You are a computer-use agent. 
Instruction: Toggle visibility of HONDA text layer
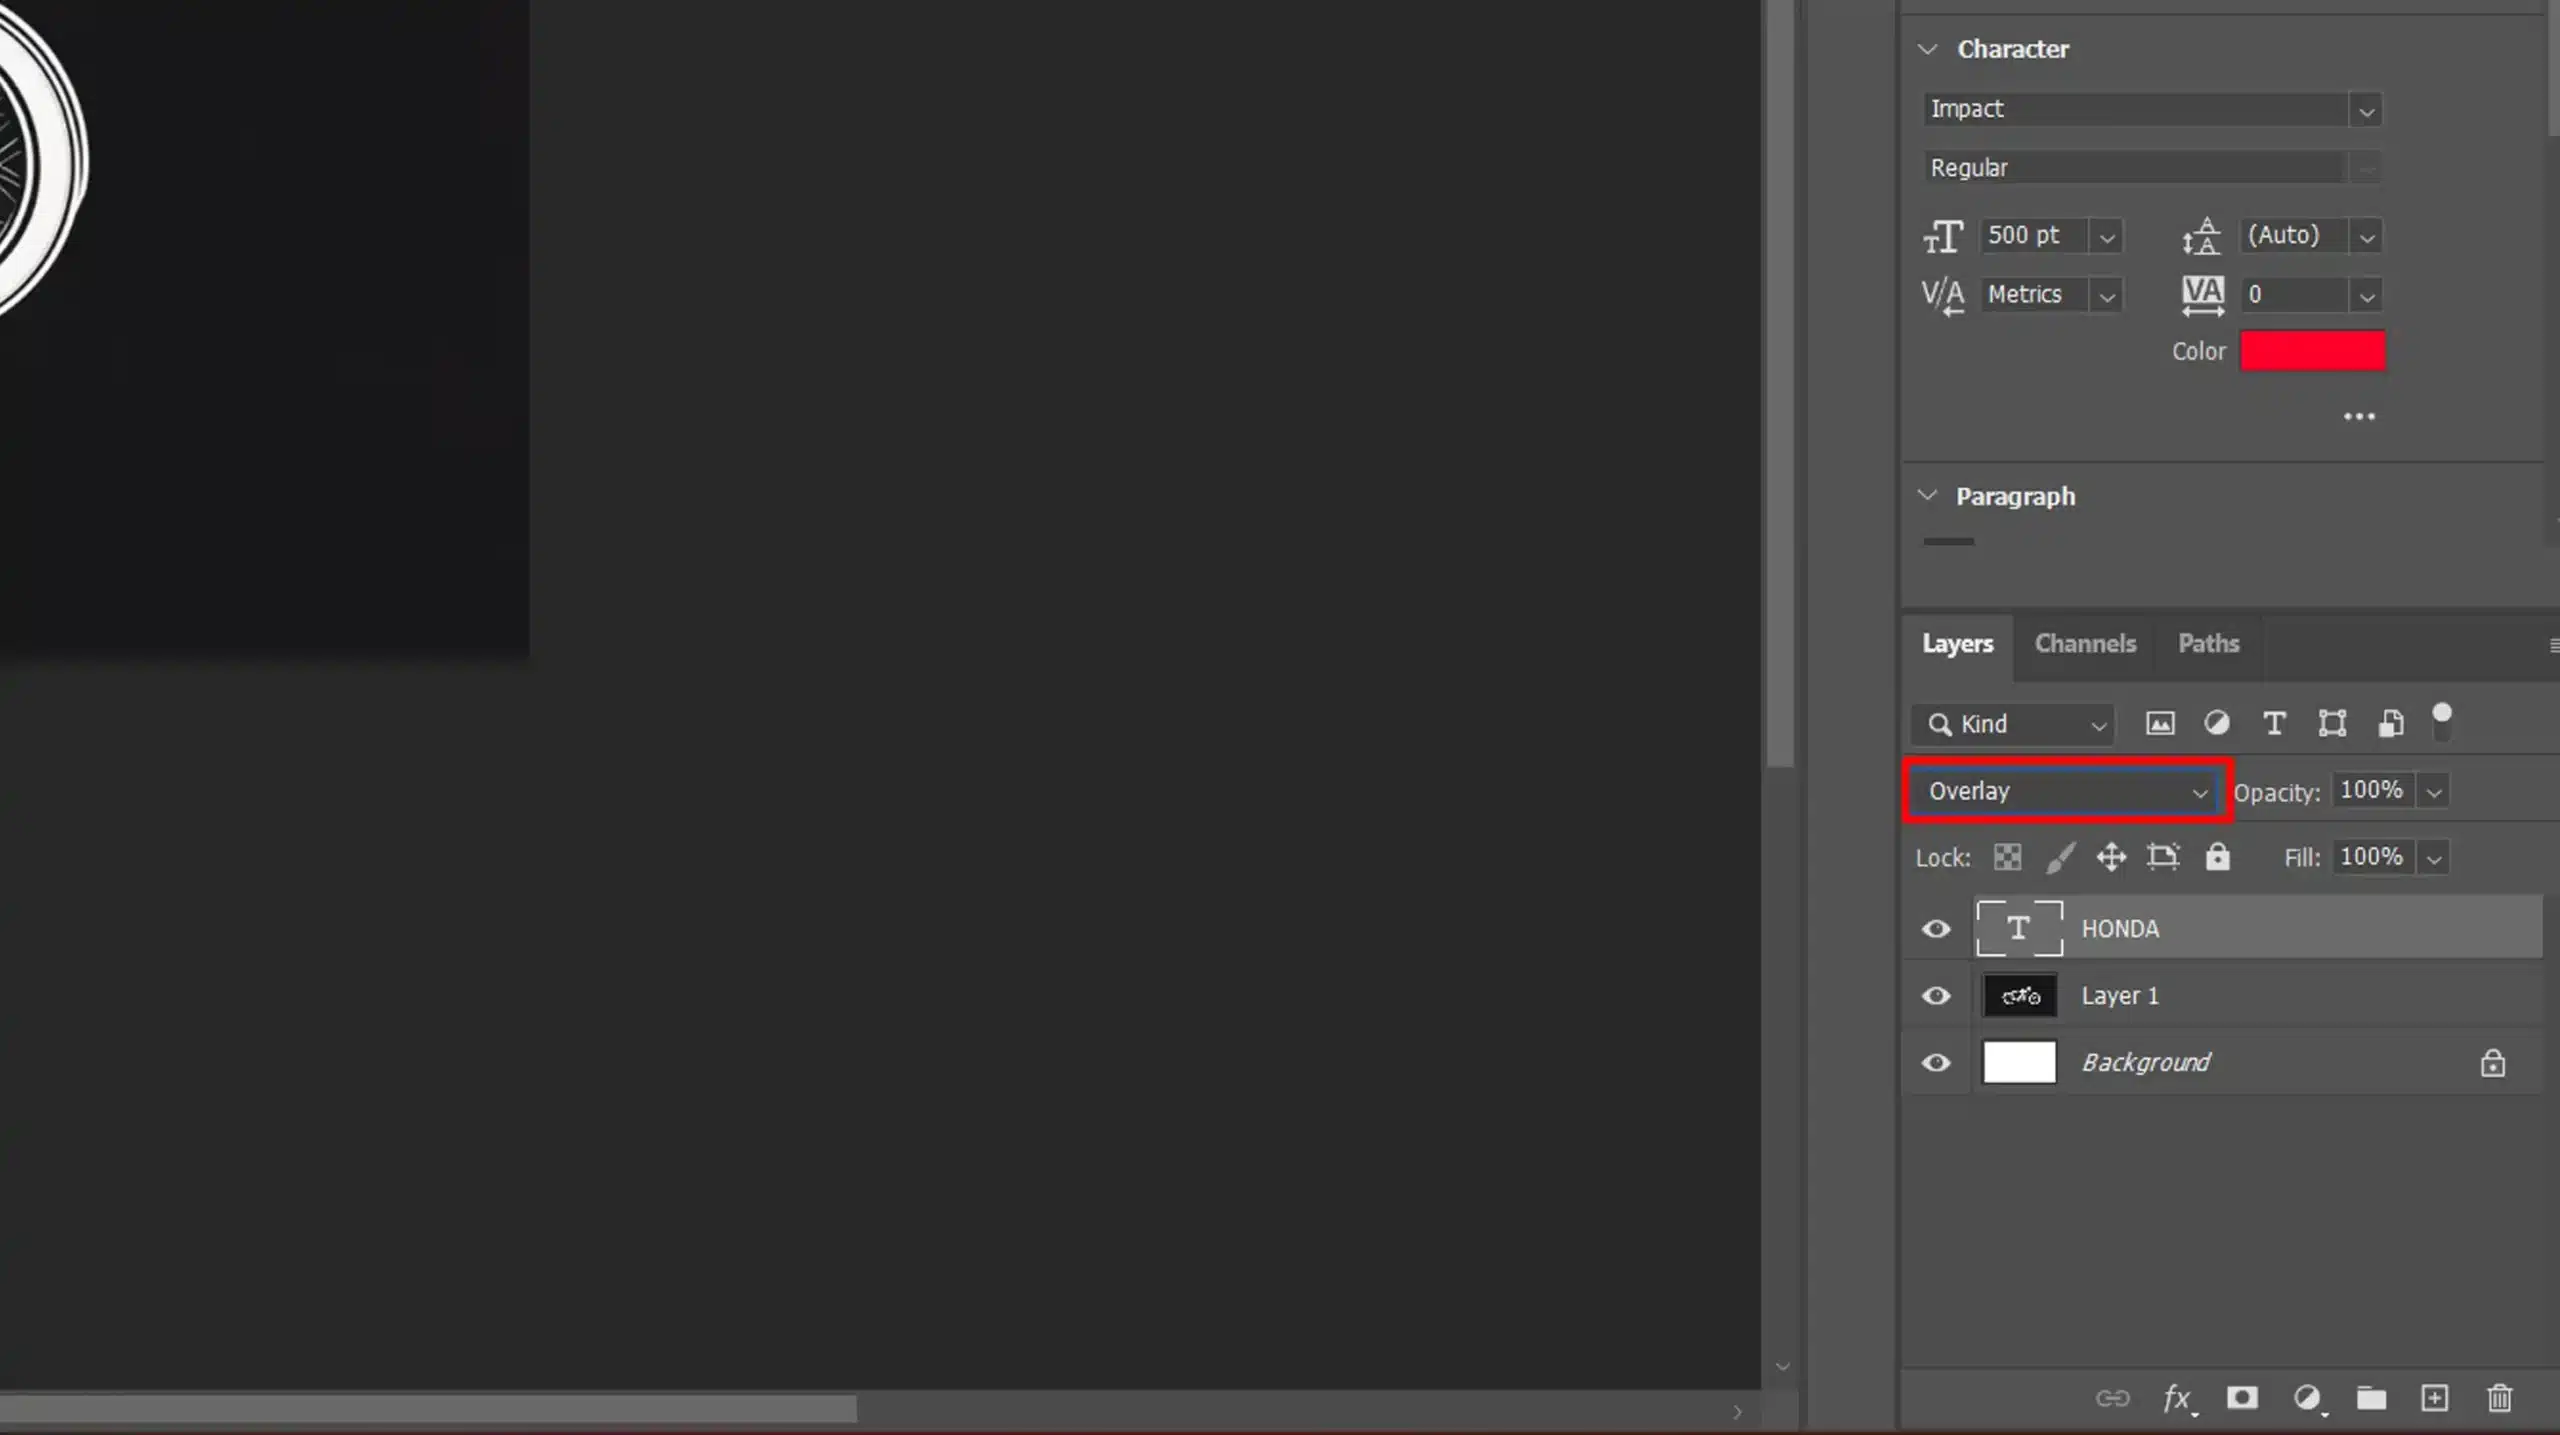tap(1936, 927)
